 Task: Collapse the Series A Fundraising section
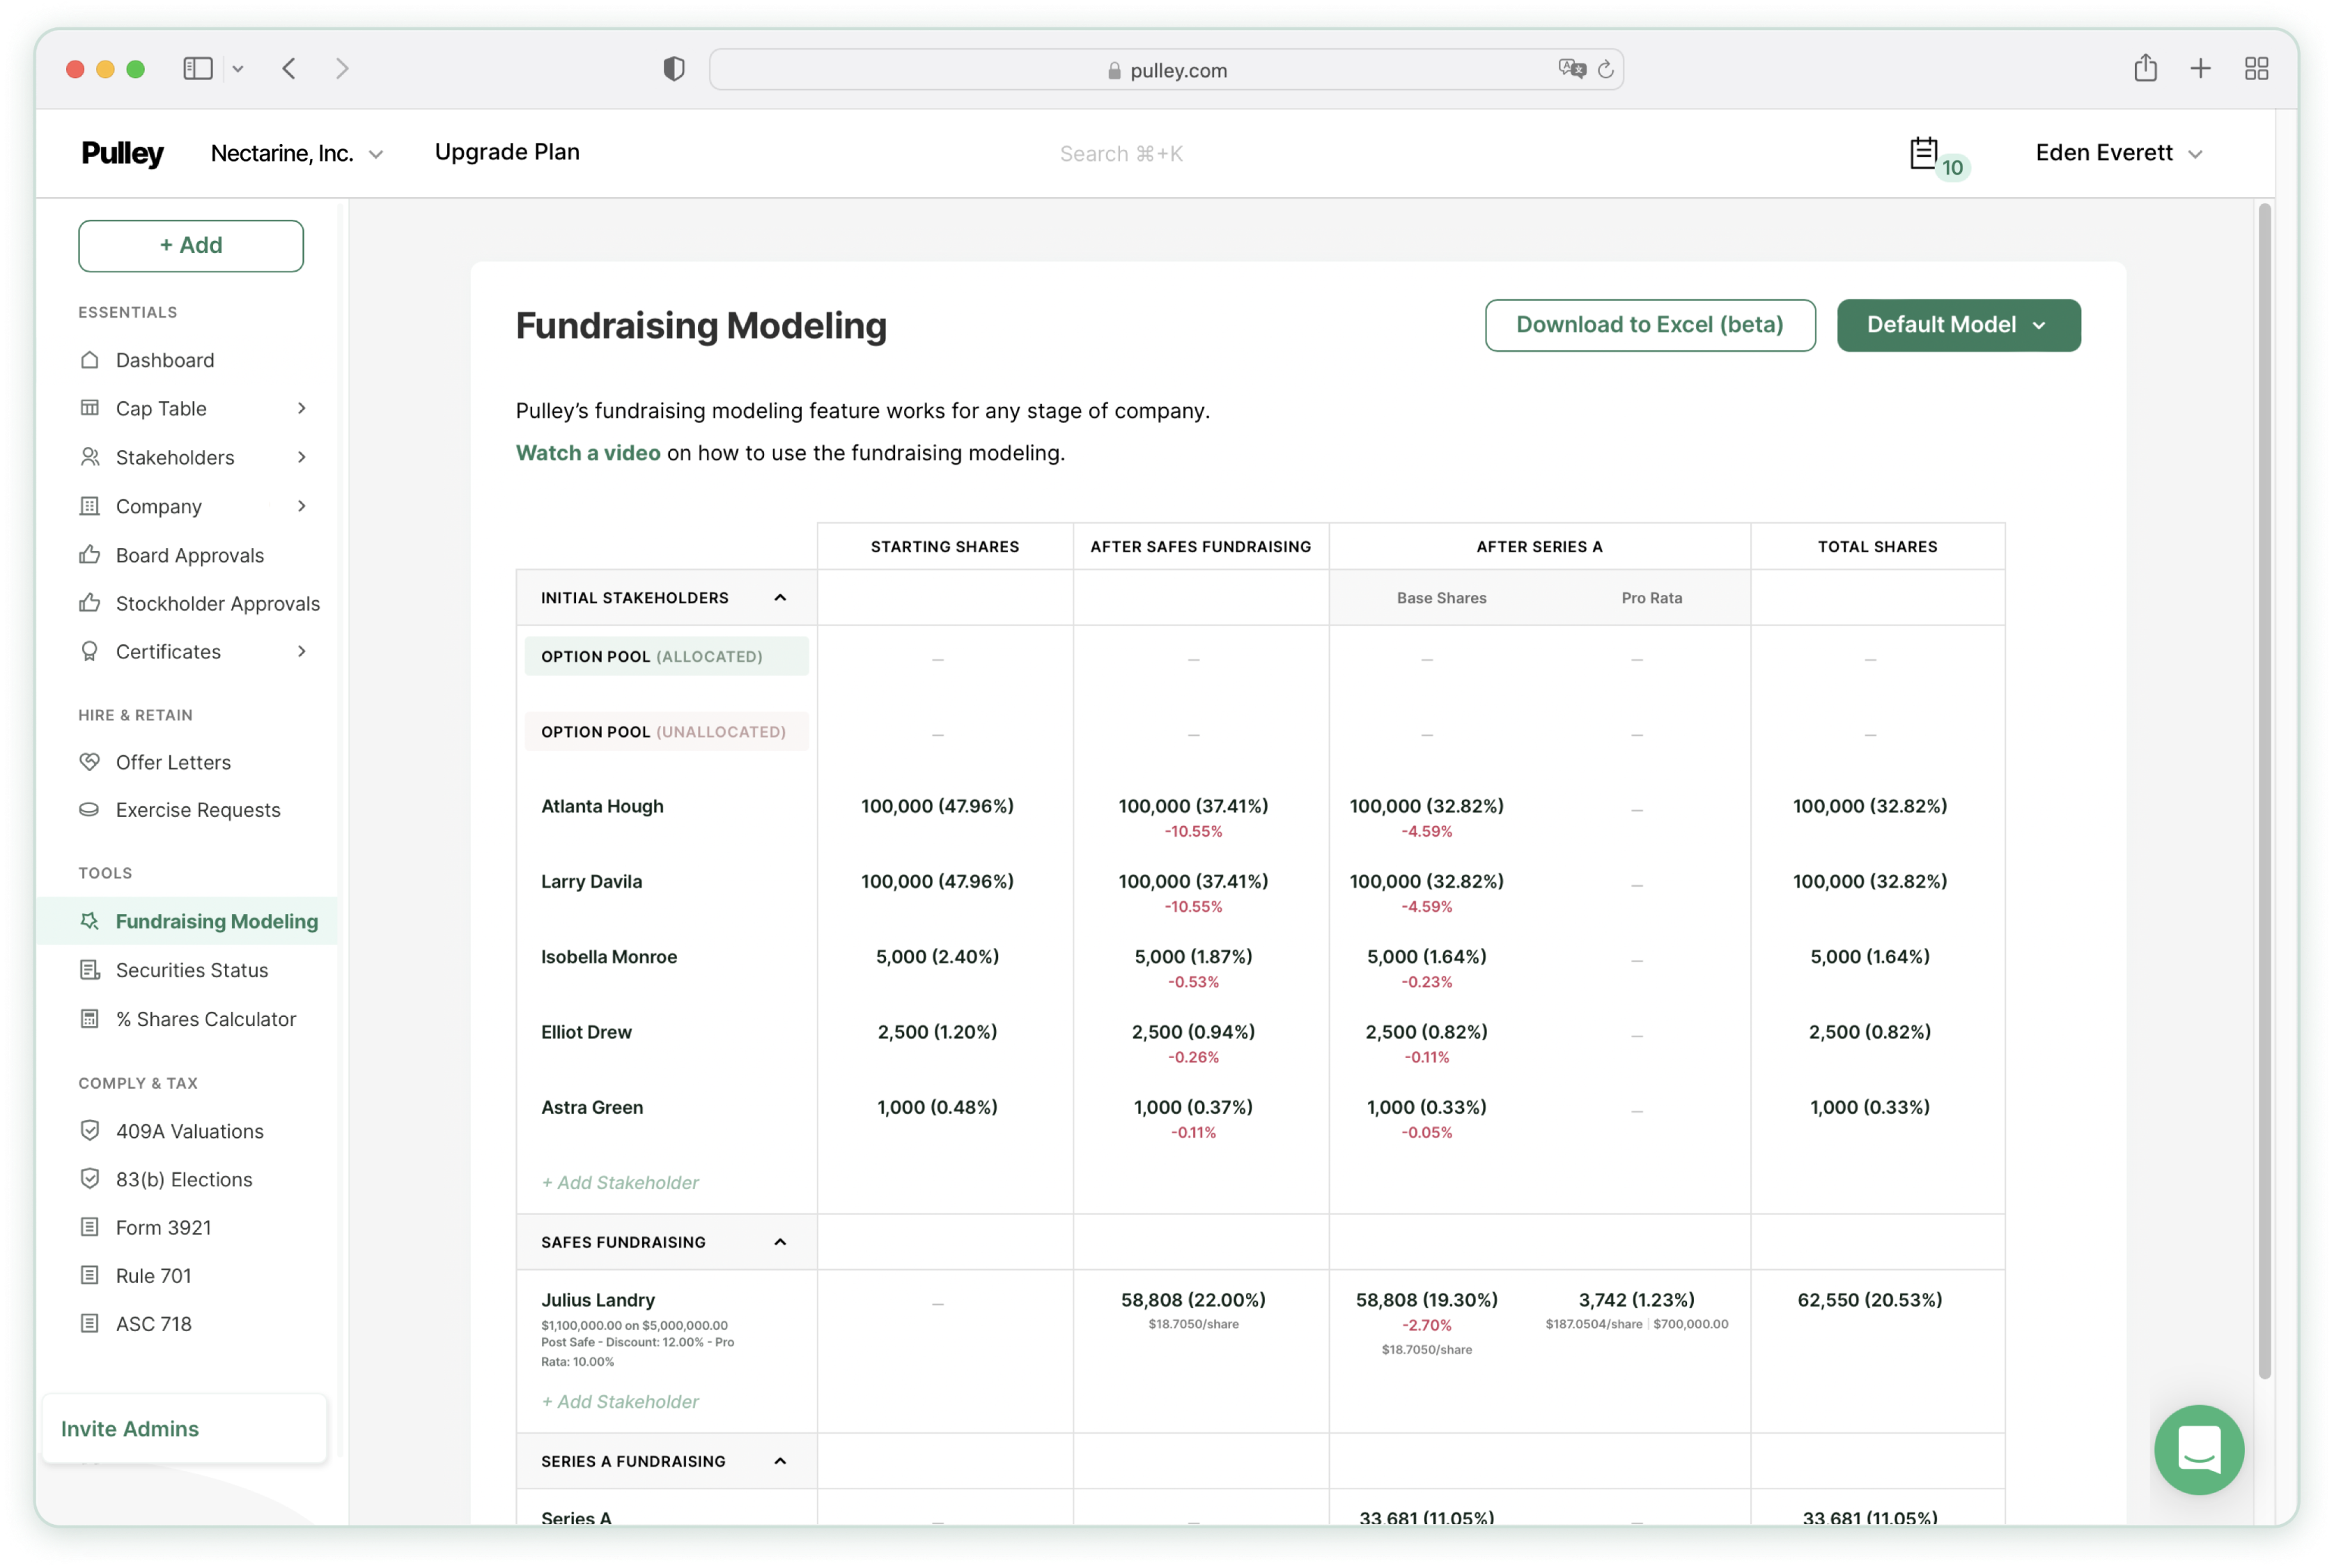point(780,1461)
